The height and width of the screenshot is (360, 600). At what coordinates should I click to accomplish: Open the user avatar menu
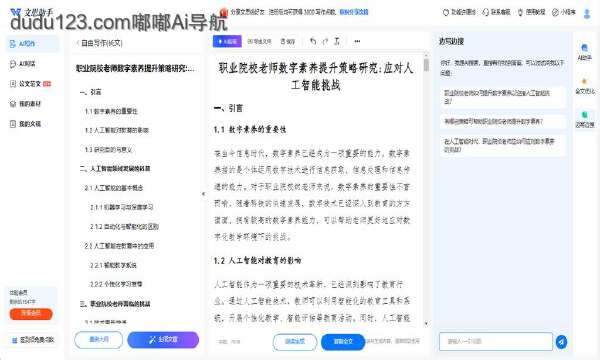587,13
